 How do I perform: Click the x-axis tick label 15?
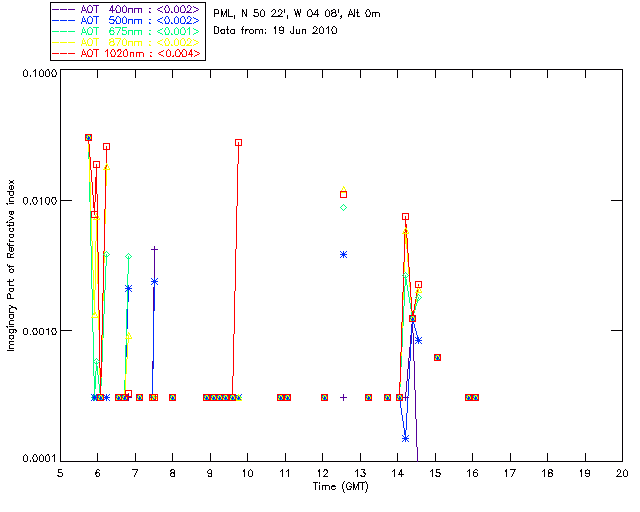(x=435, y=473)
